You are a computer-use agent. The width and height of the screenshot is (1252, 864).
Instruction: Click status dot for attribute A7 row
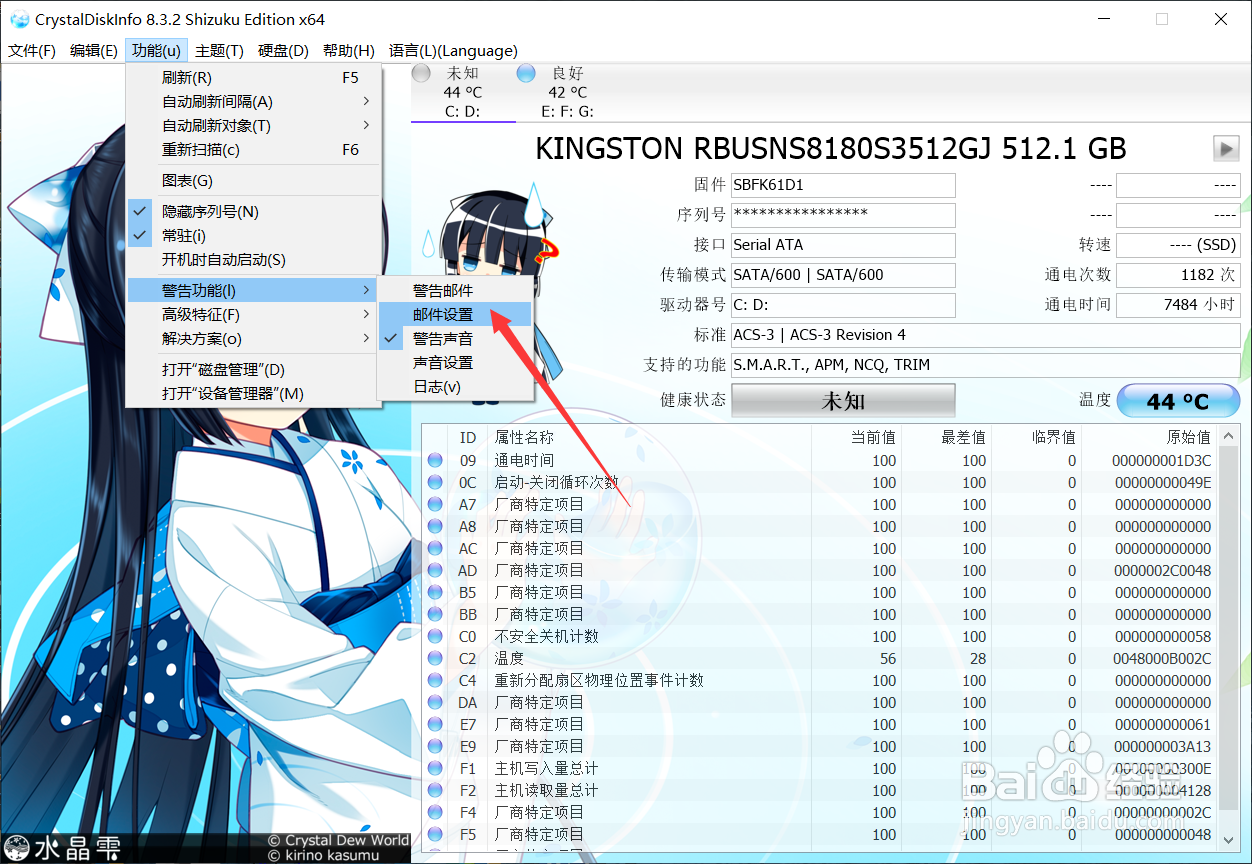[x=435, y=505]
